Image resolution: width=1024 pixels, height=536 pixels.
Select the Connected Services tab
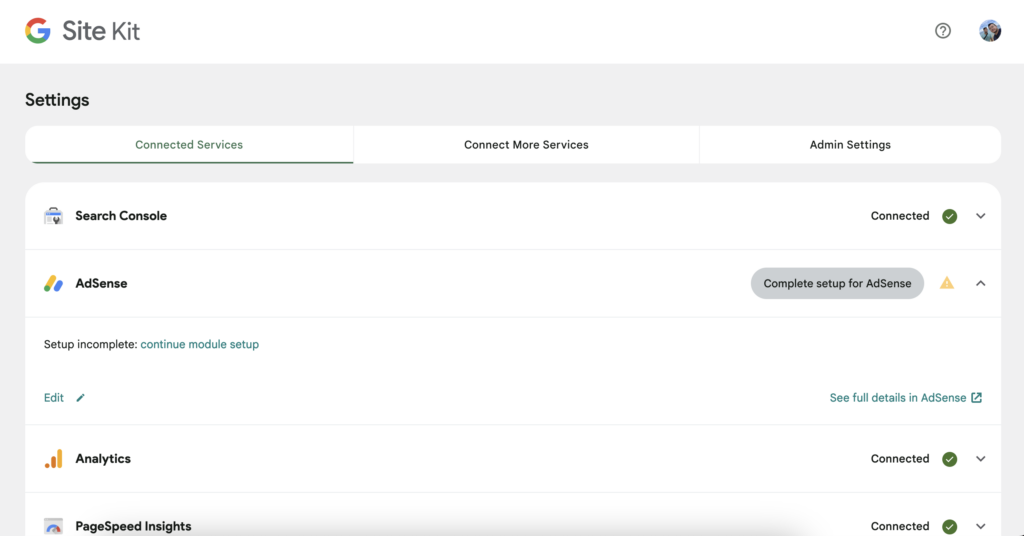pyautogui.click(x=189, y=145)
